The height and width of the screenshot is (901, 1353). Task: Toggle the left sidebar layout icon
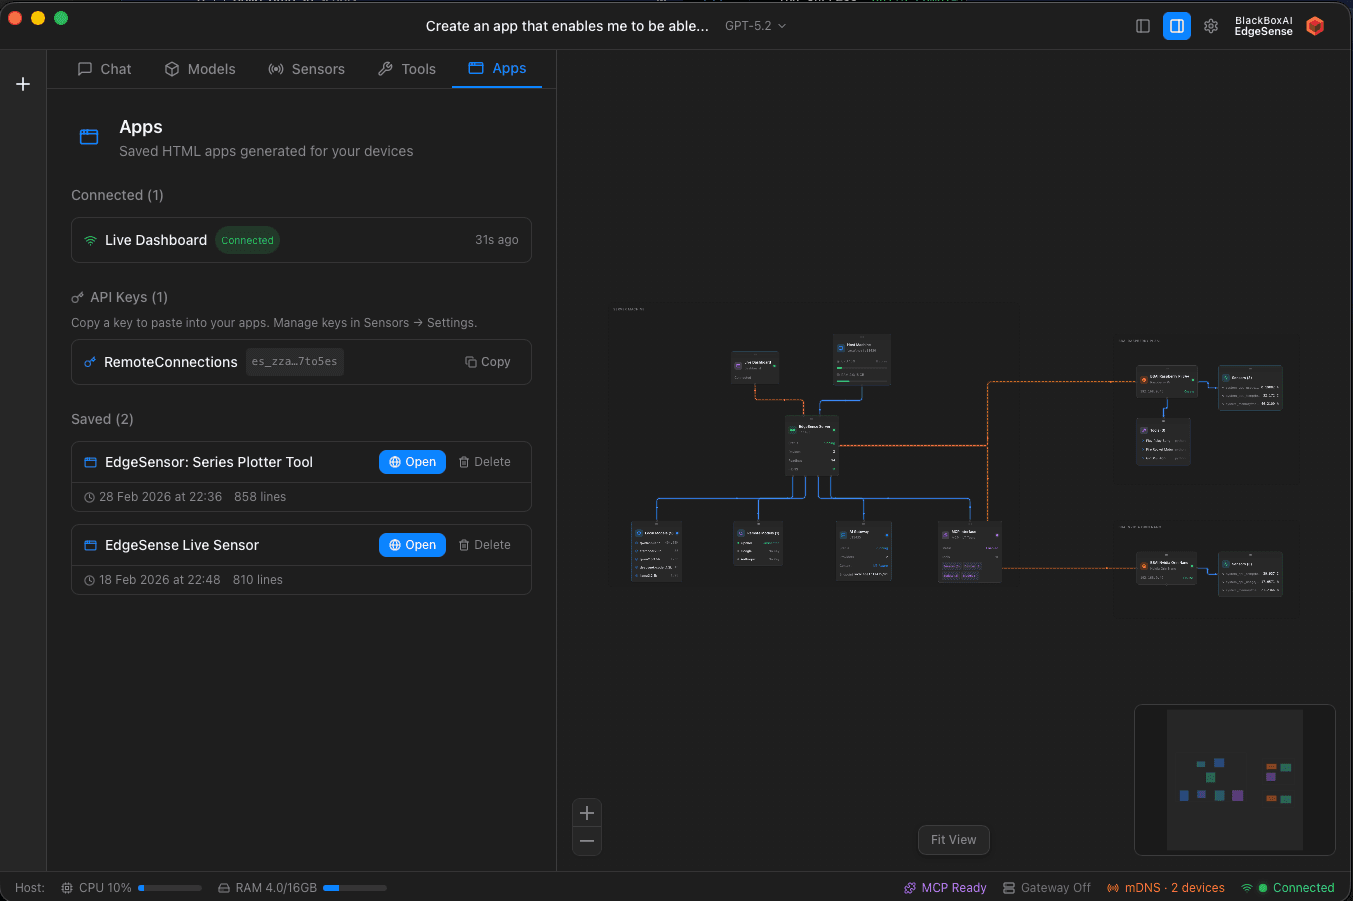pyautogui.click(x=1143, y=26)
